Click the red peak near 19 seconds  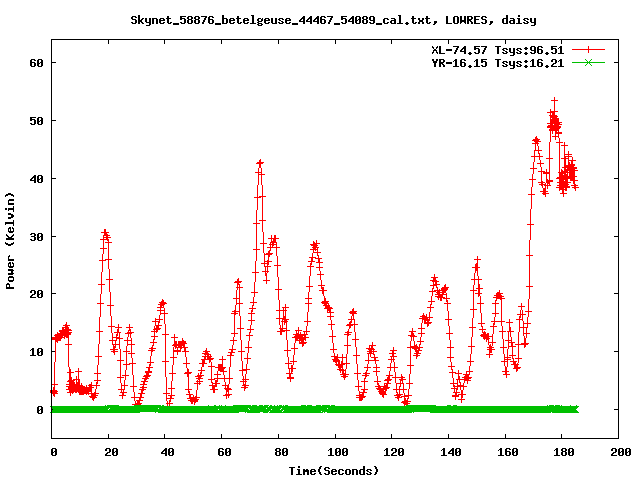pos(105,233)
